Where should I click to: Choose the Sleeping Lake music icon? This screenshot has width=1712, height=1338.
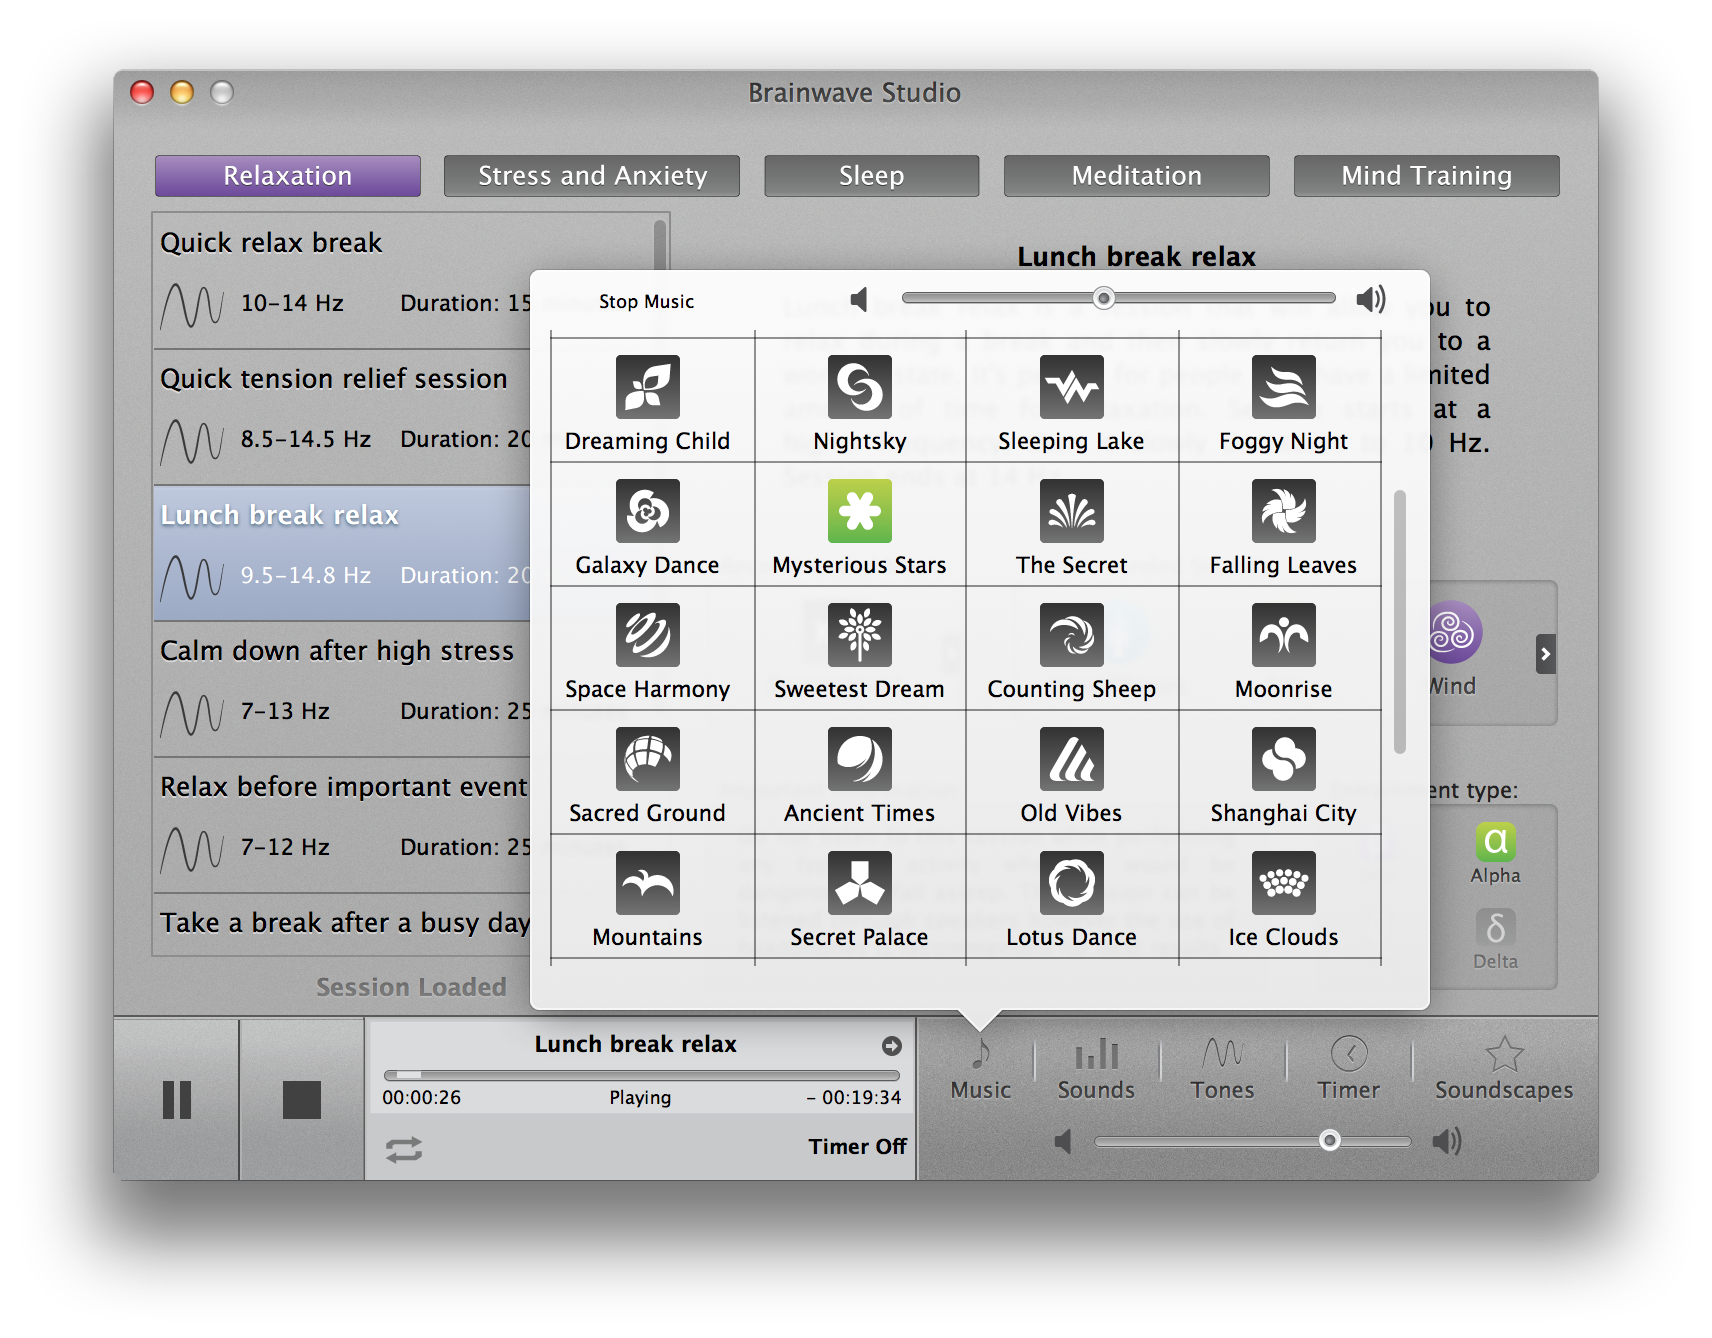(1071, 387)
